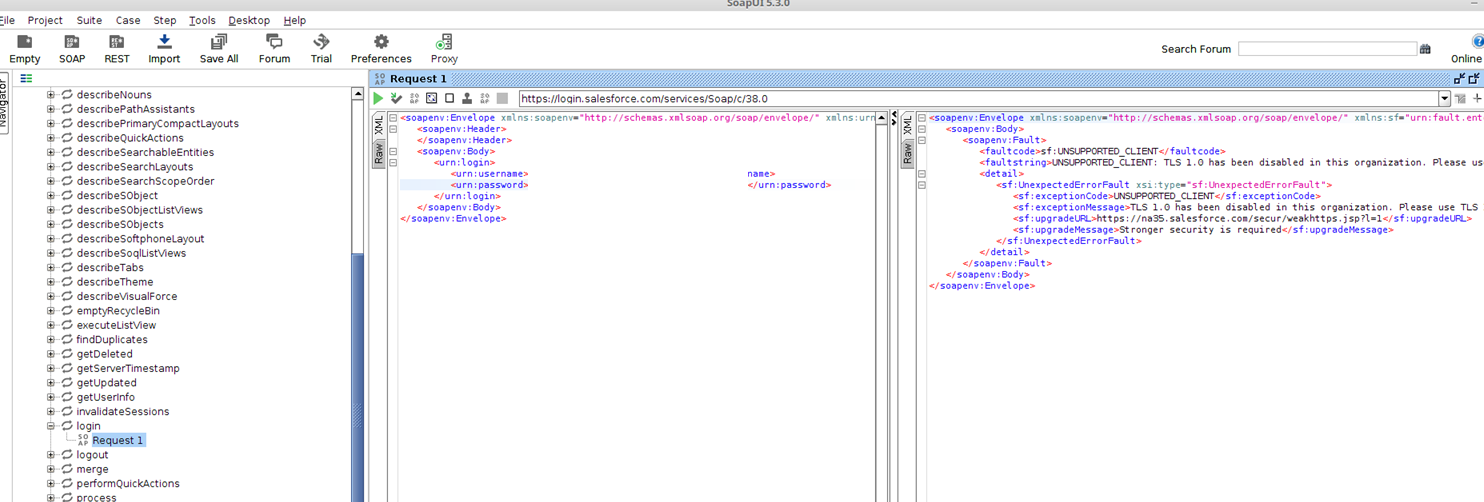
Task: Click the Save All icon
Action: click(218, 41)
